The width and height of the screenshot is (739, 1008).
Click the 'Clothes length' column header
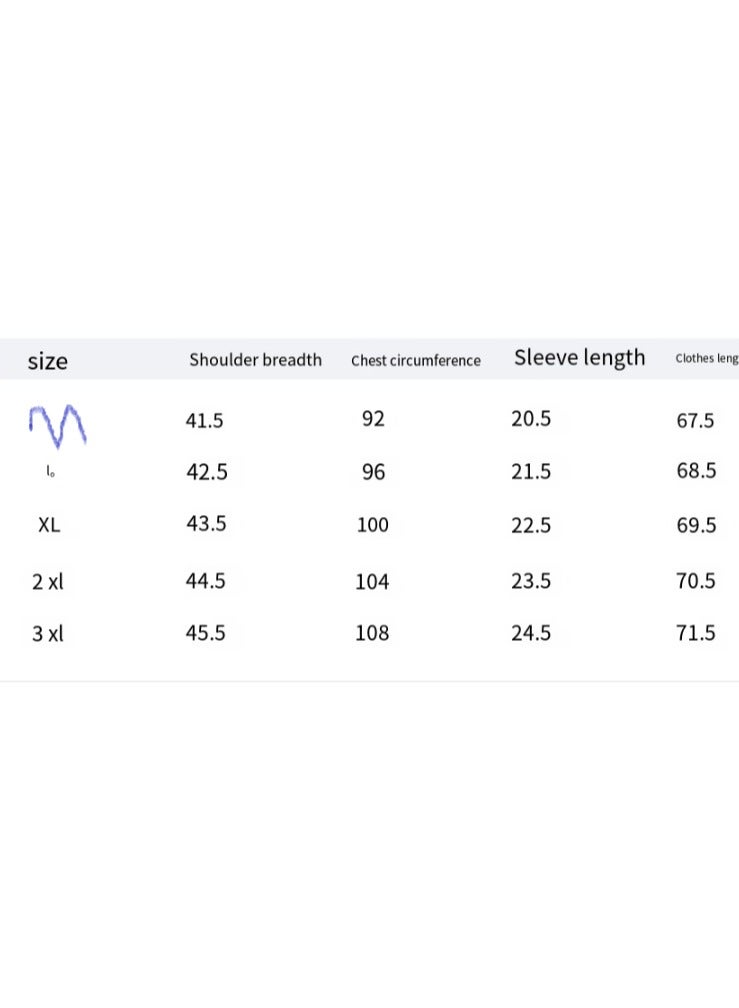click(706, 358)
